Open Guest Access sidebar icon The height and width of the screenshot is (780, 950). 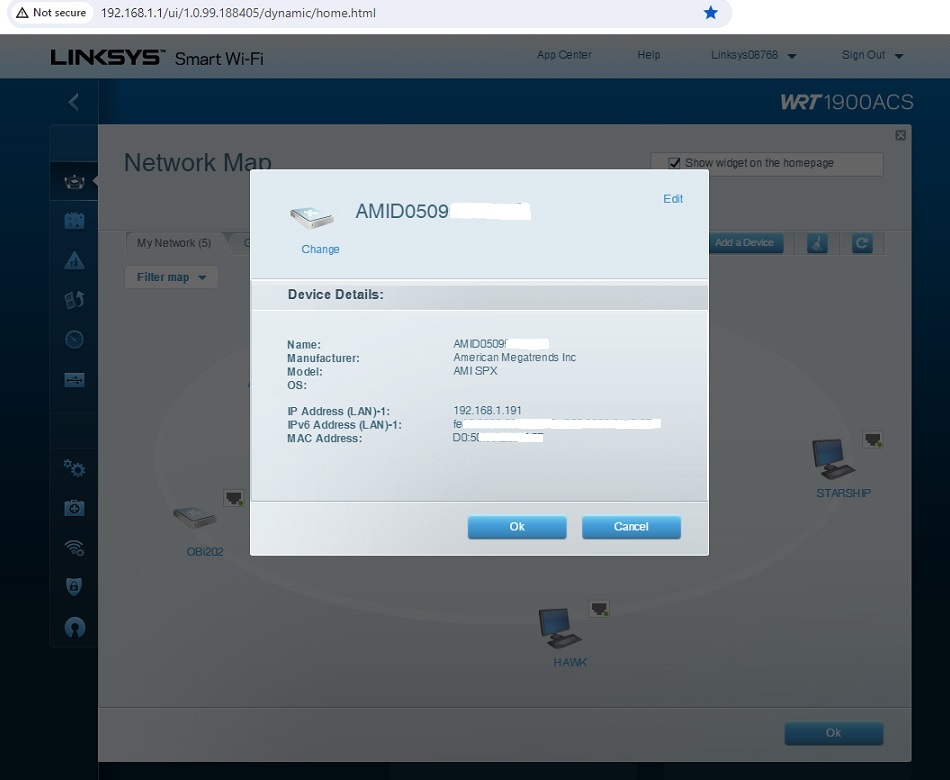[74, 221]
